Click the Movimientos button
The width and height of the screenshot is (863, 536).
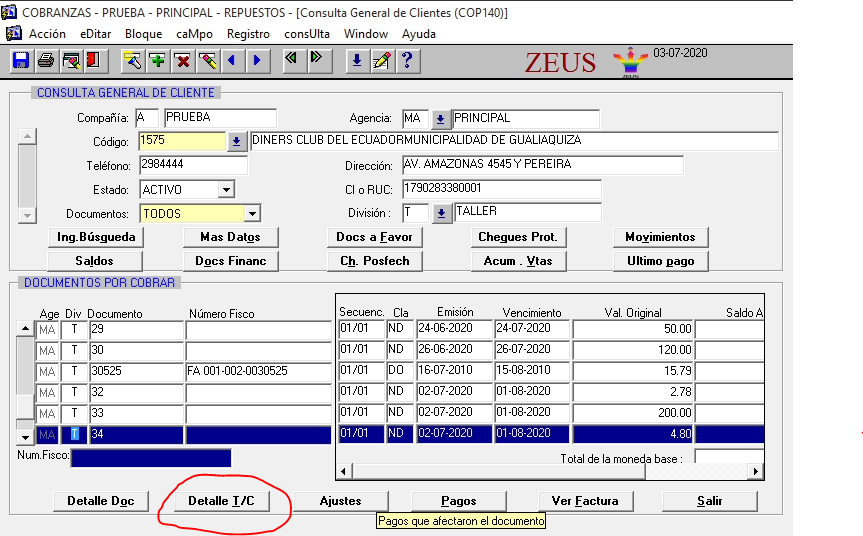660,237
